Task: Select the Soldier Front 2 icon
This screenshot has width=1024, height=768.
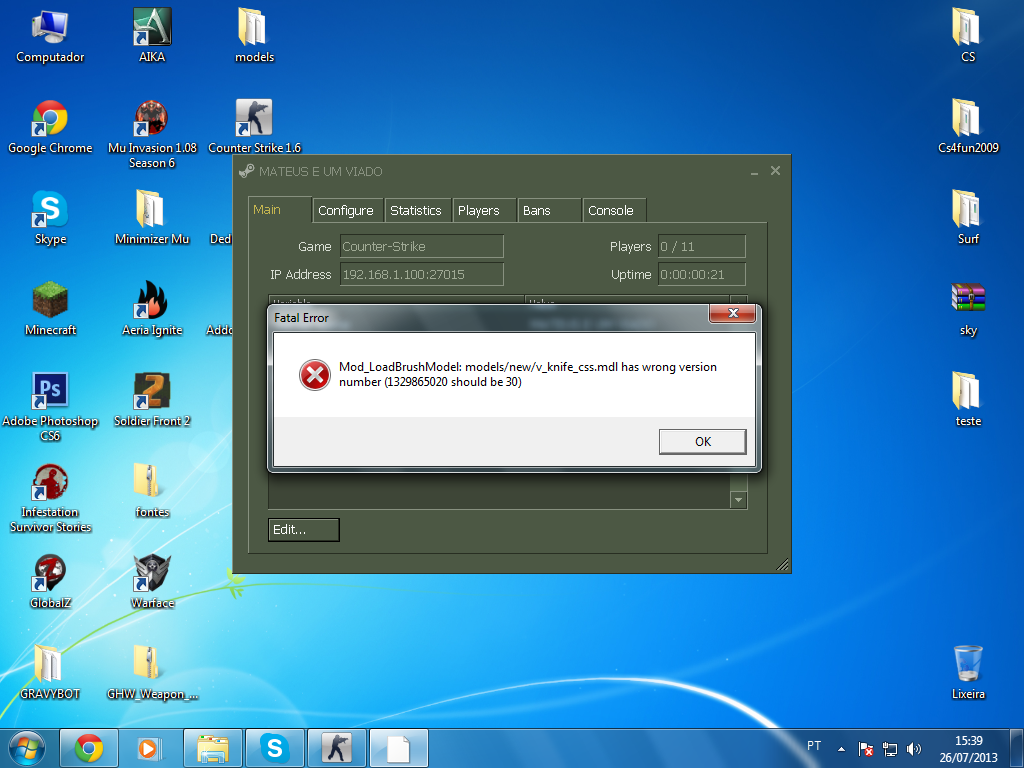Action: (x=152, y=392)
